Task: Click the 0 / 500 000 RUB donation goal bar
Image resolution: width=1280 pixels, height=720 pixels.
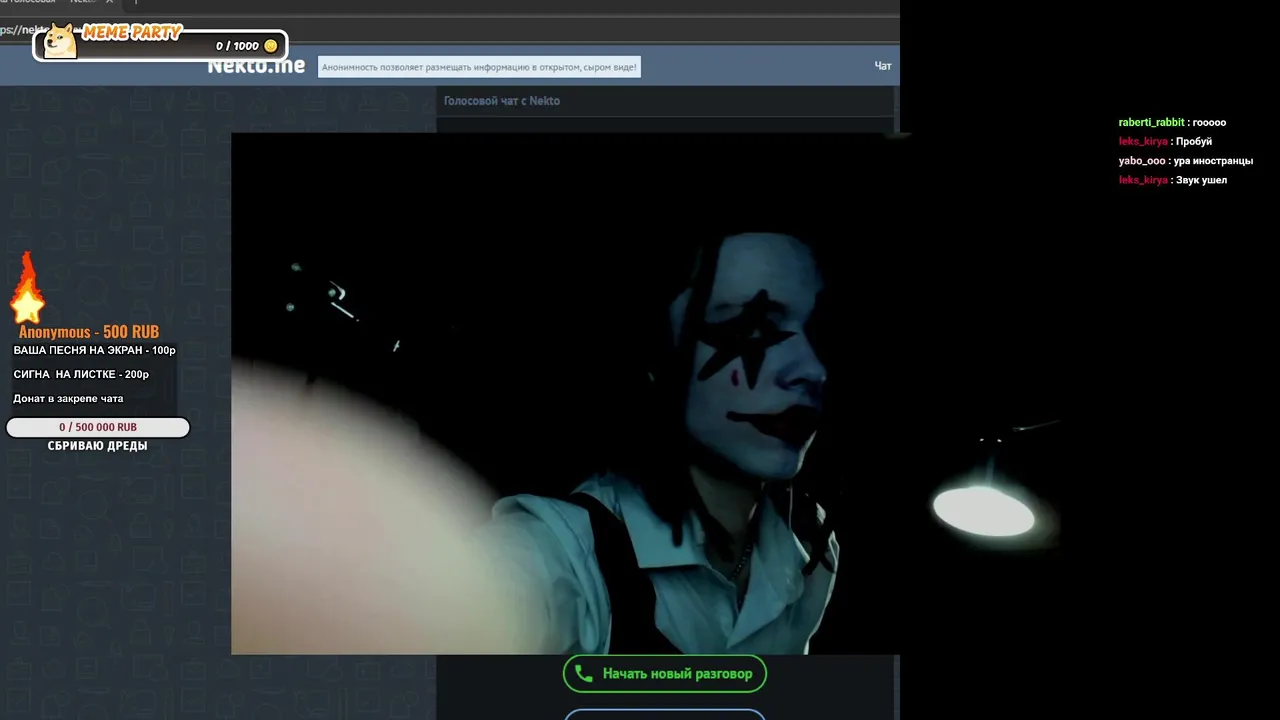Action: (x=98, y=428)
